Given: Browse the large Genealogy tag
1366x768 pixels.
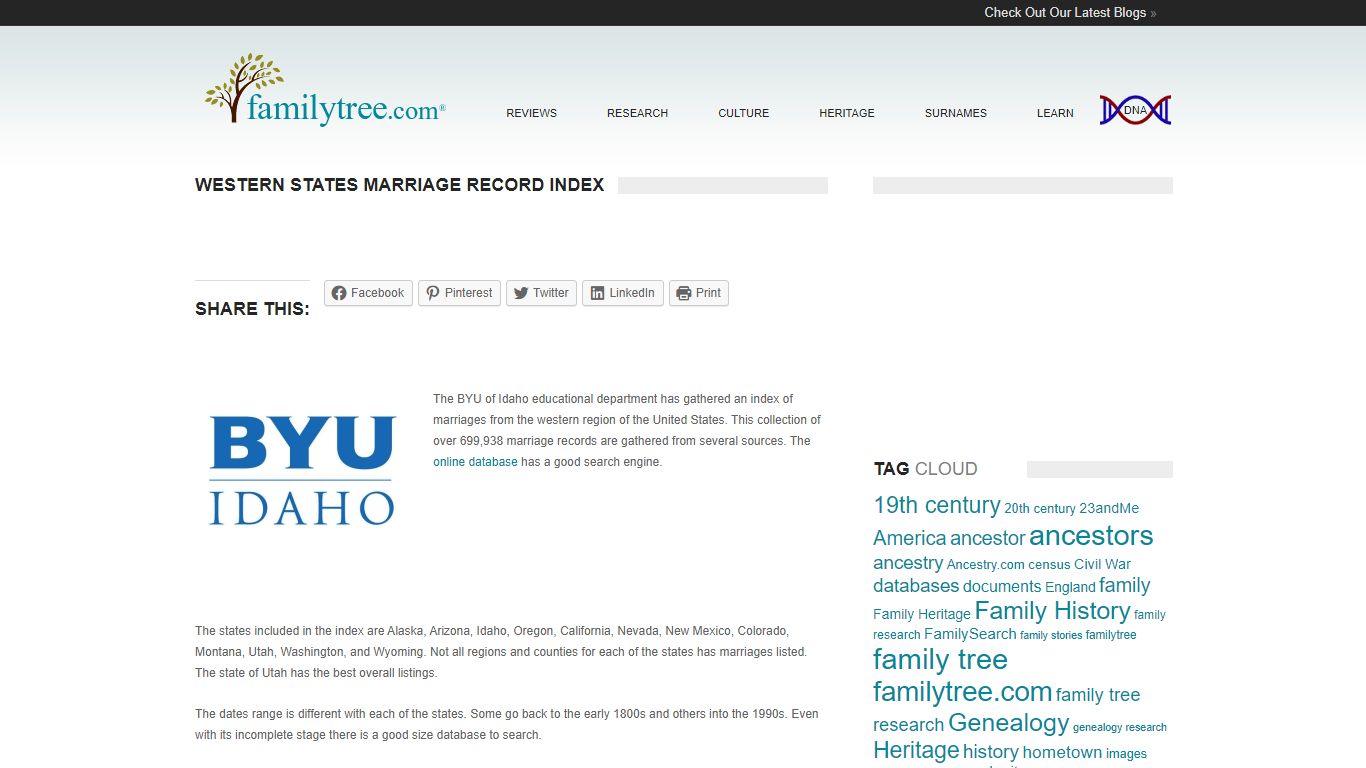Looking at the screenshot, I should 1008,723.
